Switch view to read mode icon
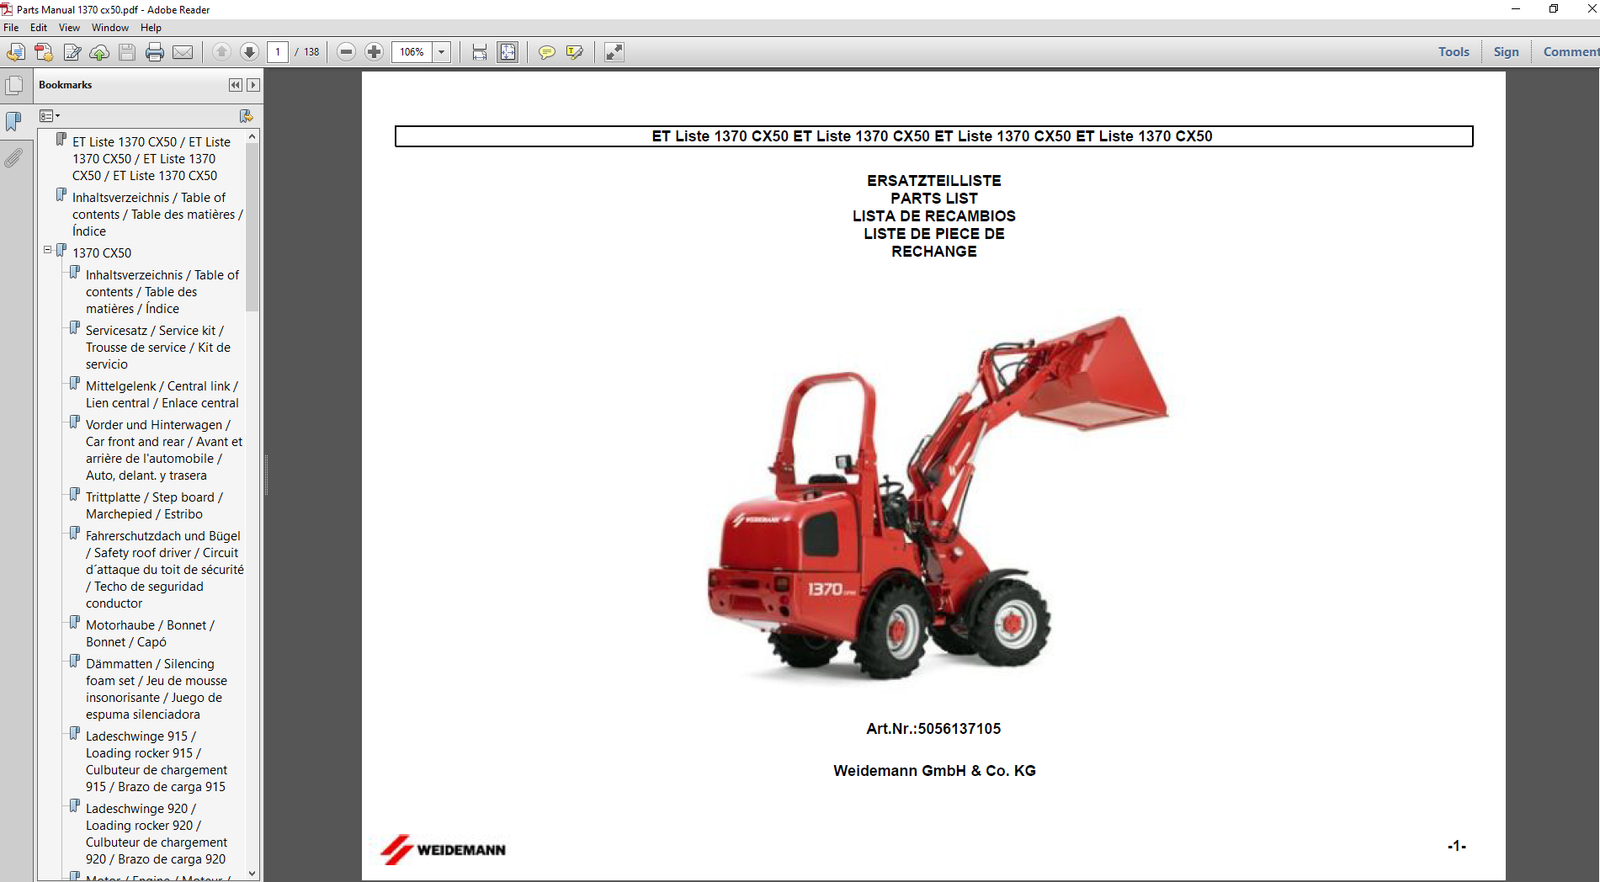 614,52
